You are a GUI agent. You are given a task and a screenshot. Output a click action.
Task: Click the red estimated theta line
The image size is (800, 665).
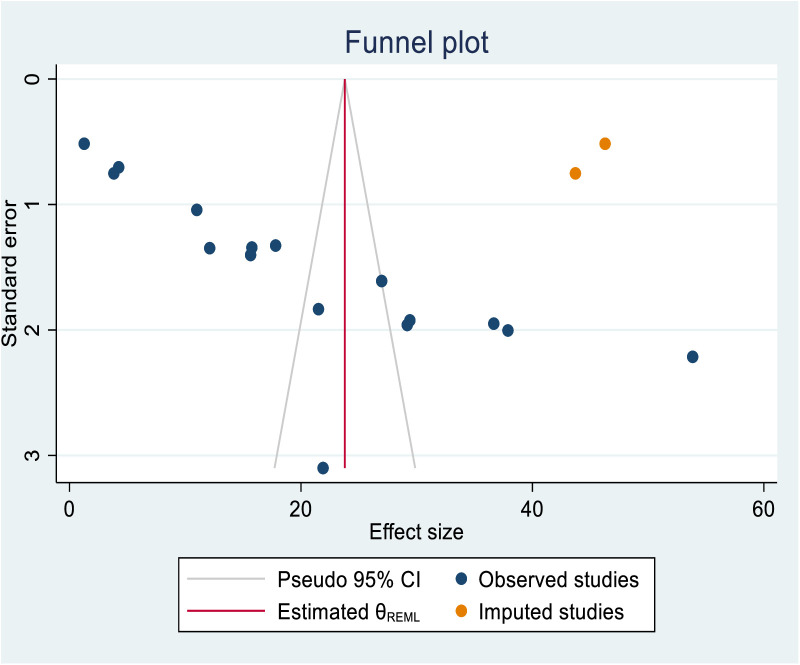345,273
